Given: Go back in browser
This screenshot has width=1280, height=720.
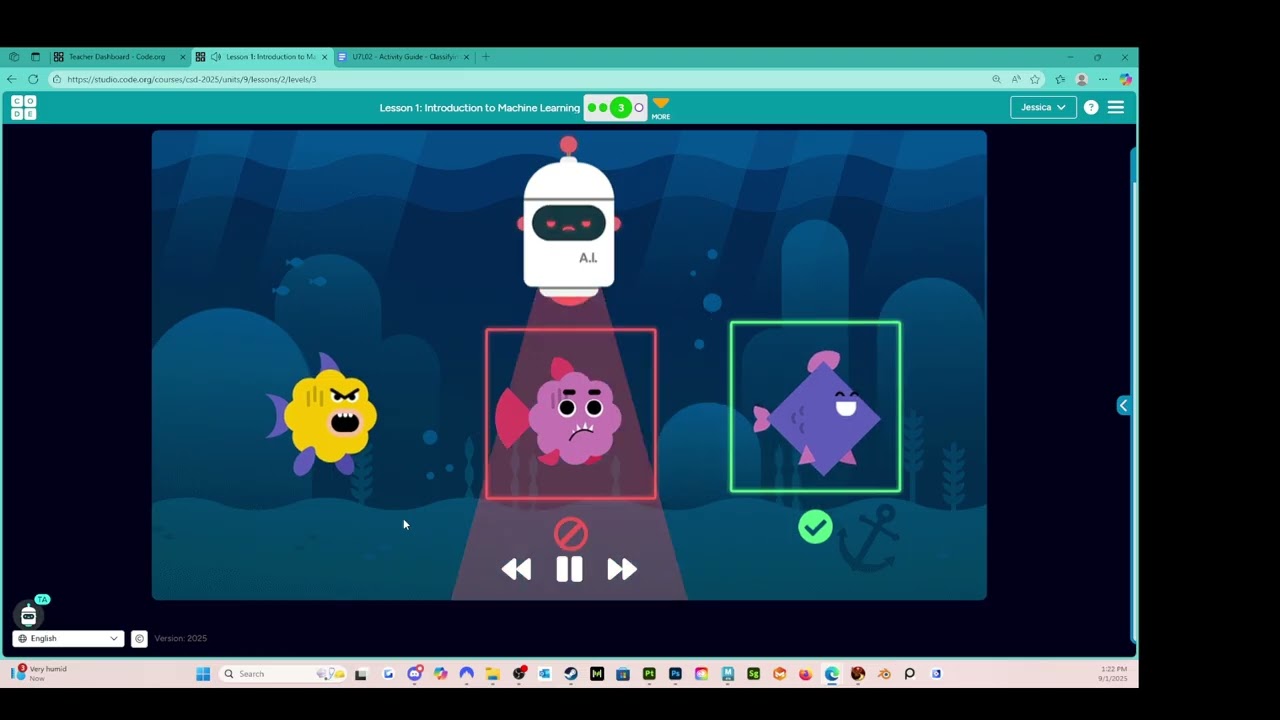Looking at the screenshot, I should coord(12,79).
